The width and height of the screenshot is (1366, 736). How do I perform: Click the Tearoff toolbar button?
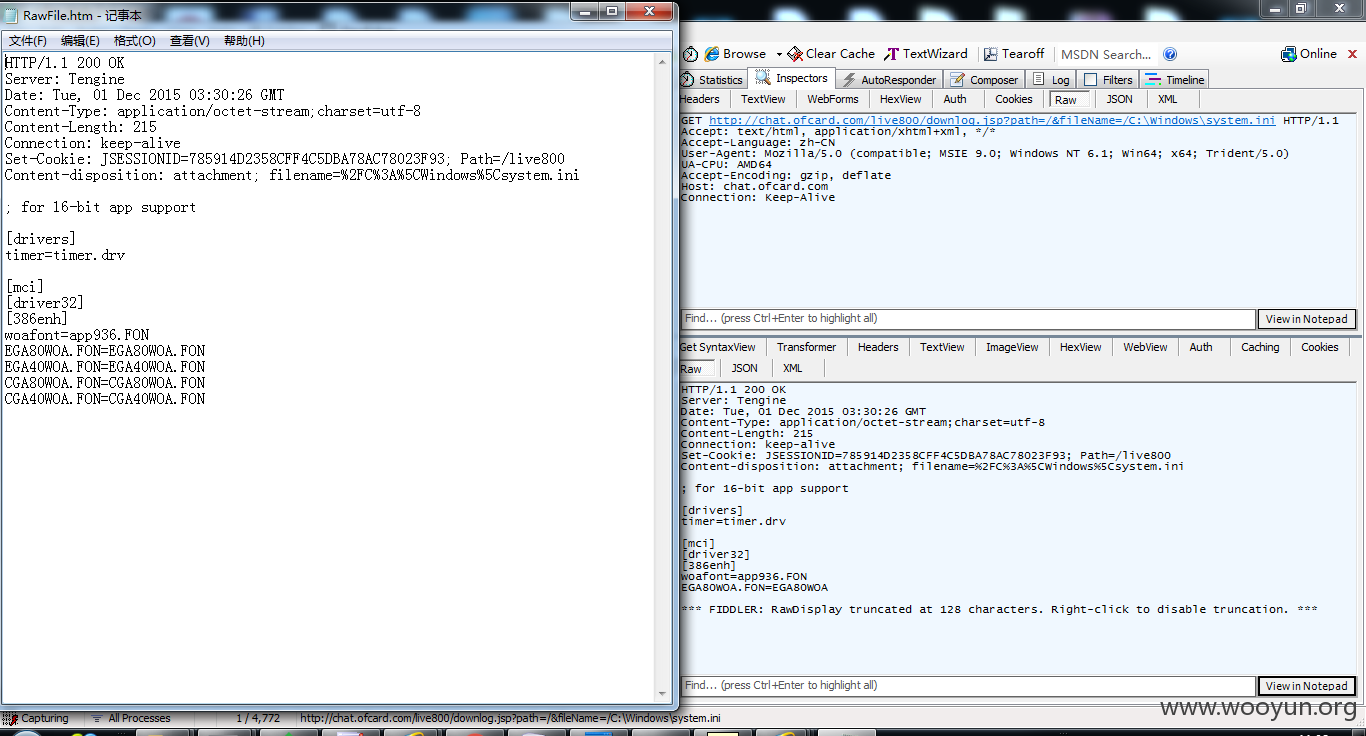[1014, 54]
